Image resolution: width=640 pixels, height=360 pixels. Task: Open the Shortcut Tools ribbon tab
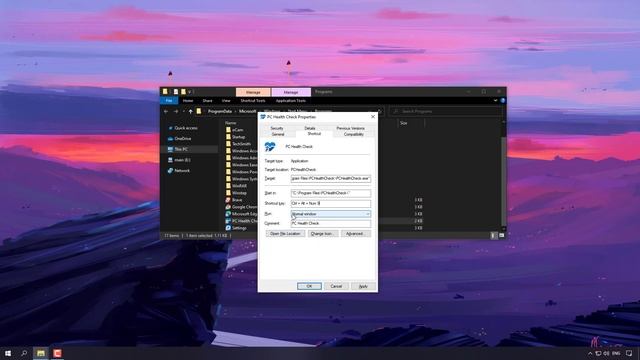click(x=253, y=100)
